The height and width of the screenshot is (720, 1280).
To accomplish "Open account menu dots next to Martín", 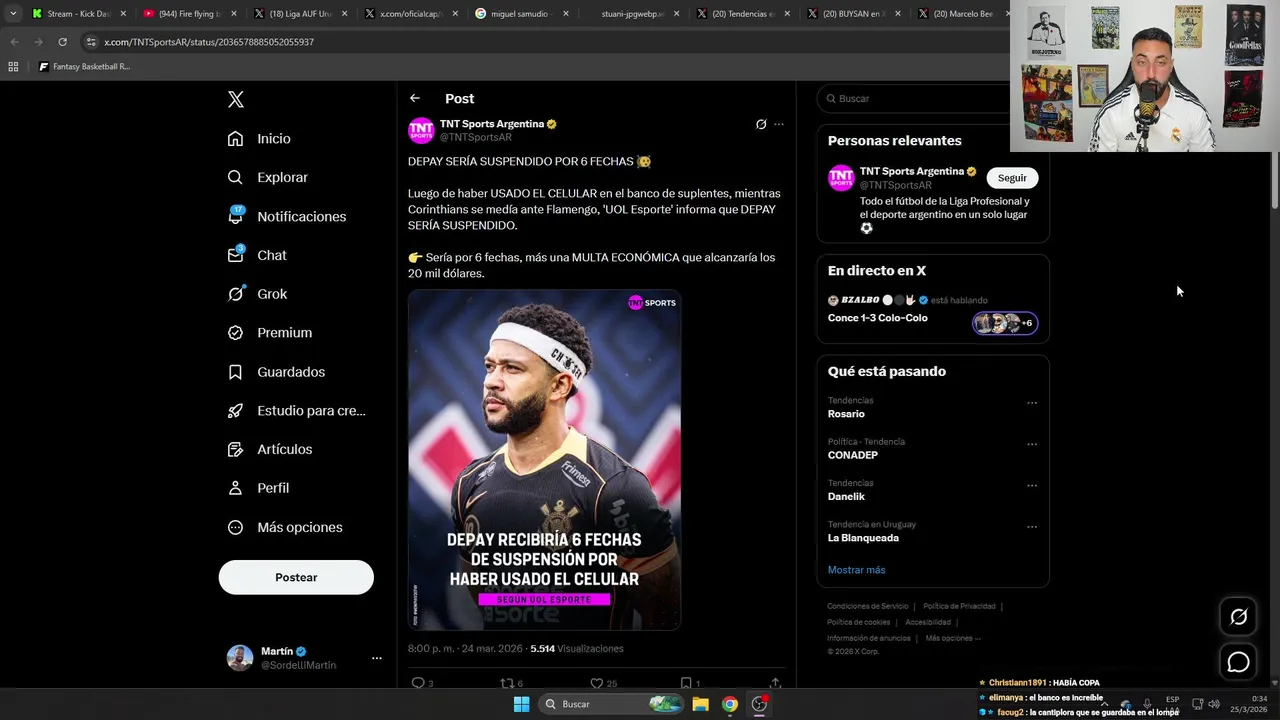I will click(x=376, y=658).
